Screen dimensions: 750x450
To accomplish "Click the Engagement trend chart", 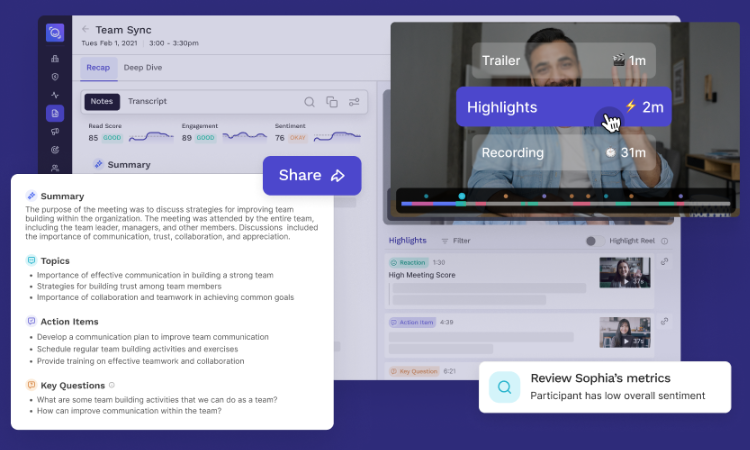I will pos(244,137).
